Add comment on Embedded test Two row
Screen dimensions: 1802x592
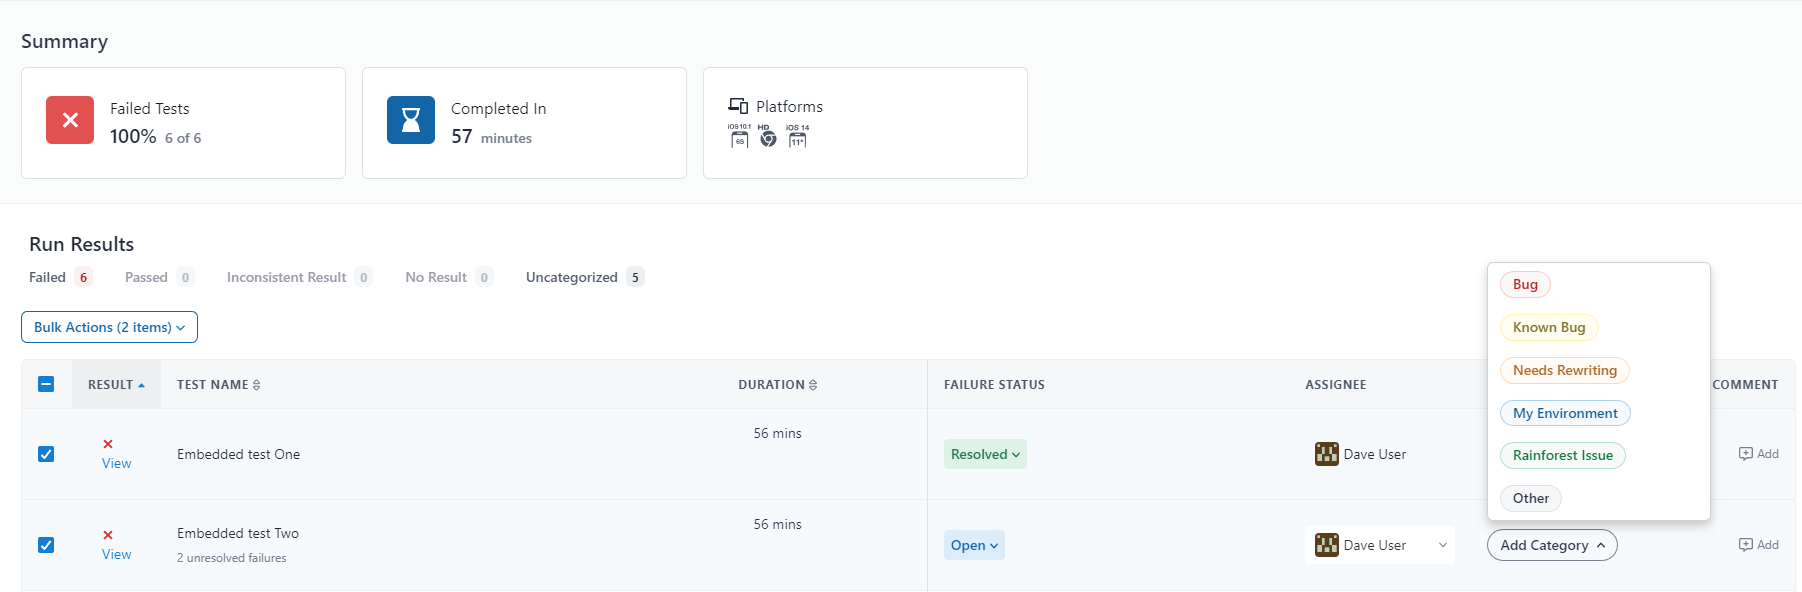point(1759,545)
